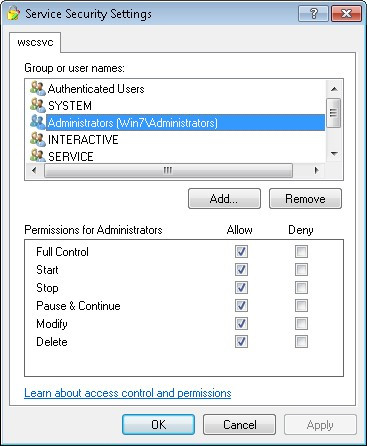
Task: Check Deny for Pause & Continue
Action: (301, 305)
